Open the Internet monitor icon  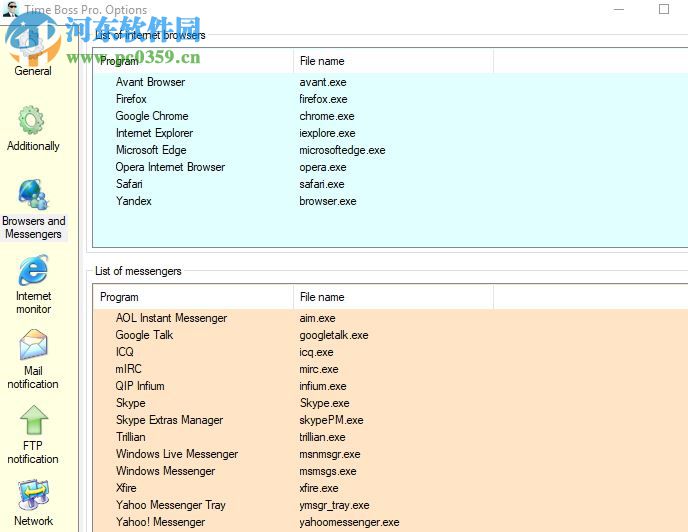click(33, 271)
